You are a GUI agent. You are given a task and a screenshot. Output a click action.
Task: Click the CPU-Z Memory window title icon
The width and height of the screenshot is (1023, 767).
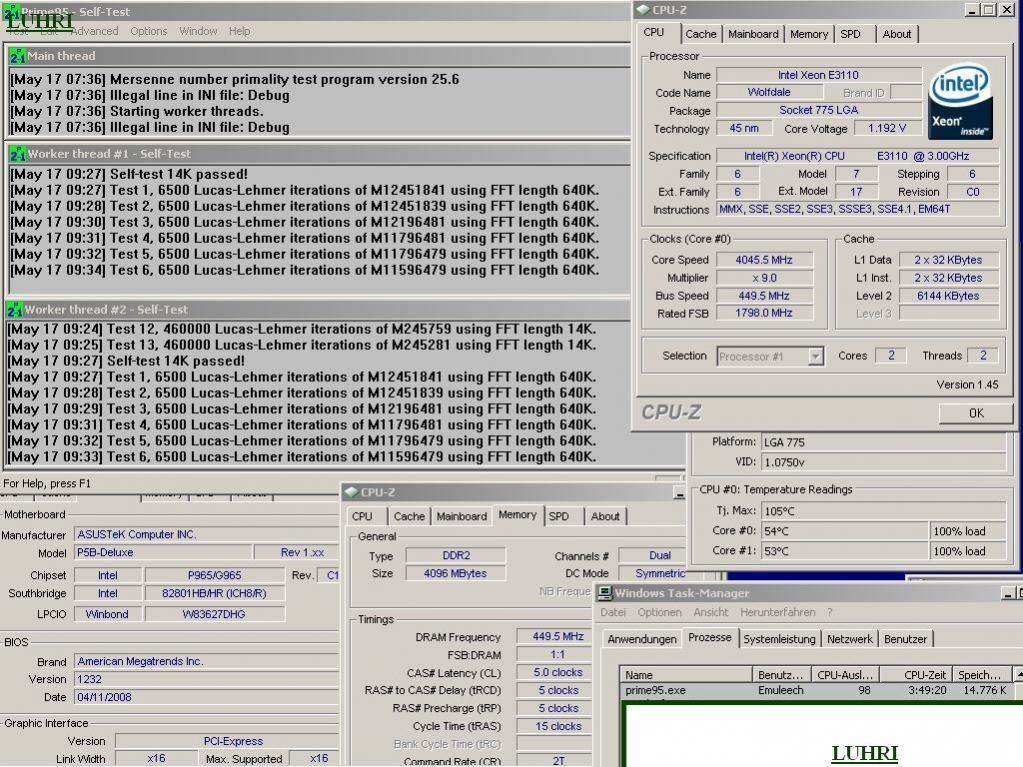352,492
